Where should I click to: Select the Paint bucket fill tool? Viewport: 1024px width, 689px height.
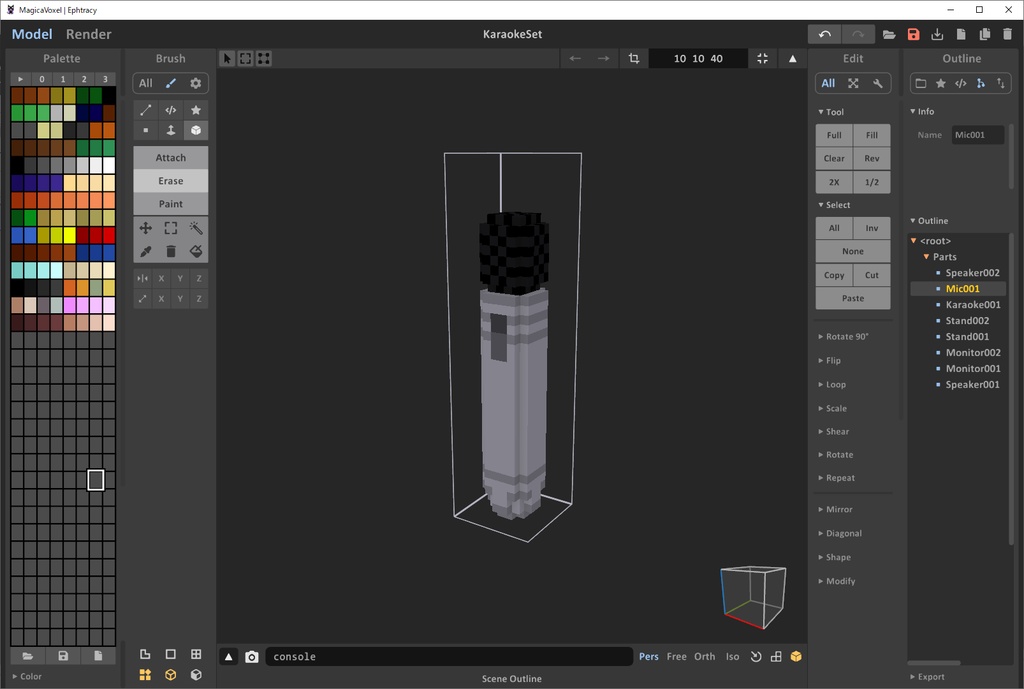(x=195, y=251)
